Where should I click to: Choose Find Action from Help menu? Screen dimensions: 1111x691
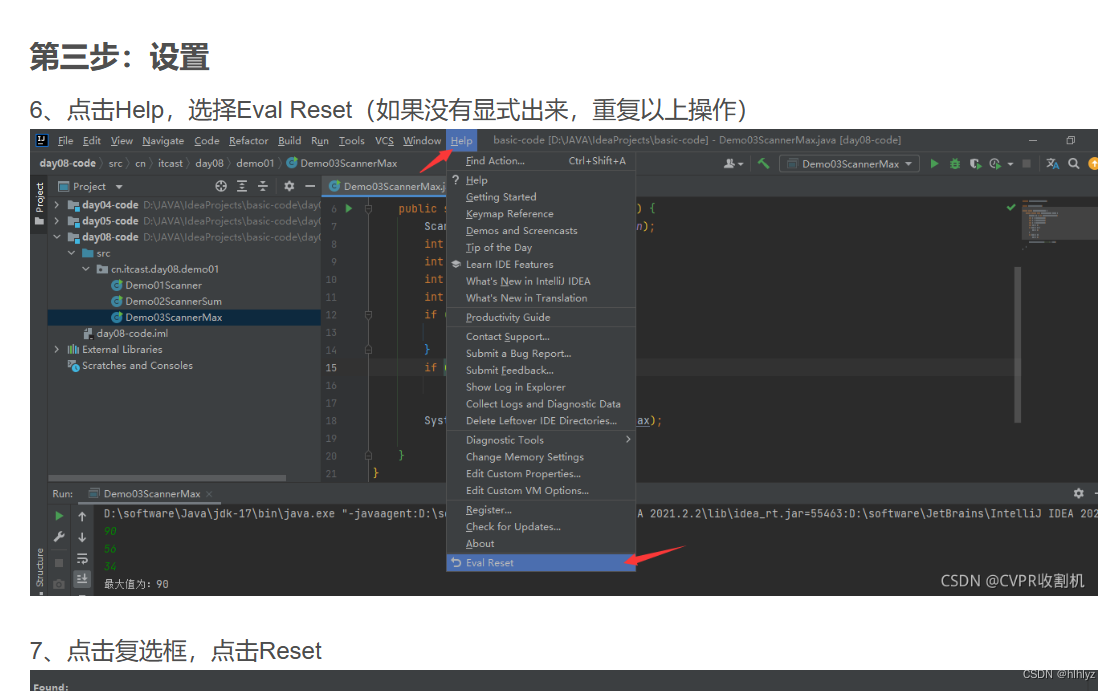[541, 161]
